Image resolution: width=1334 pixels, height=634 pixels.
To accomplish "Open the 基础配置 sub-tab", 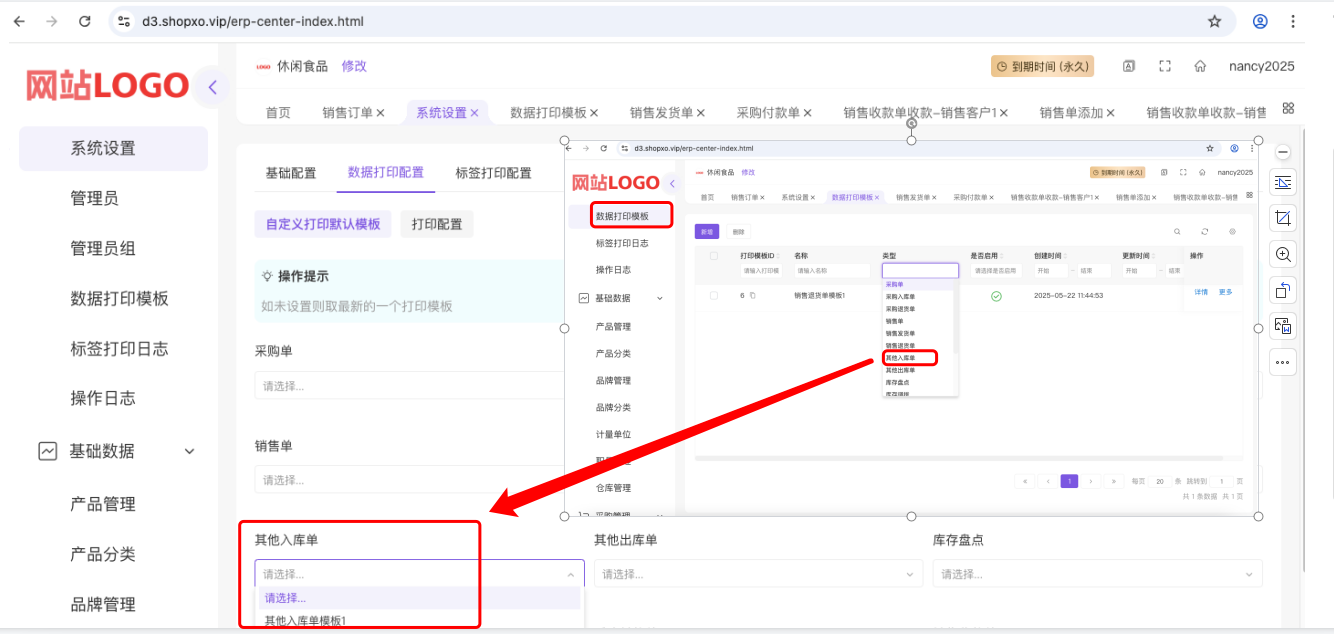I will pyautogui.click(x=291, y=172).
